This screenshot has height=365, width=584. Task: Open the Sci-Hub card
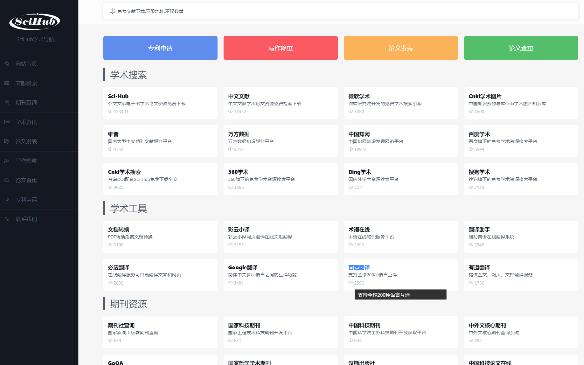tap(160, 103)
